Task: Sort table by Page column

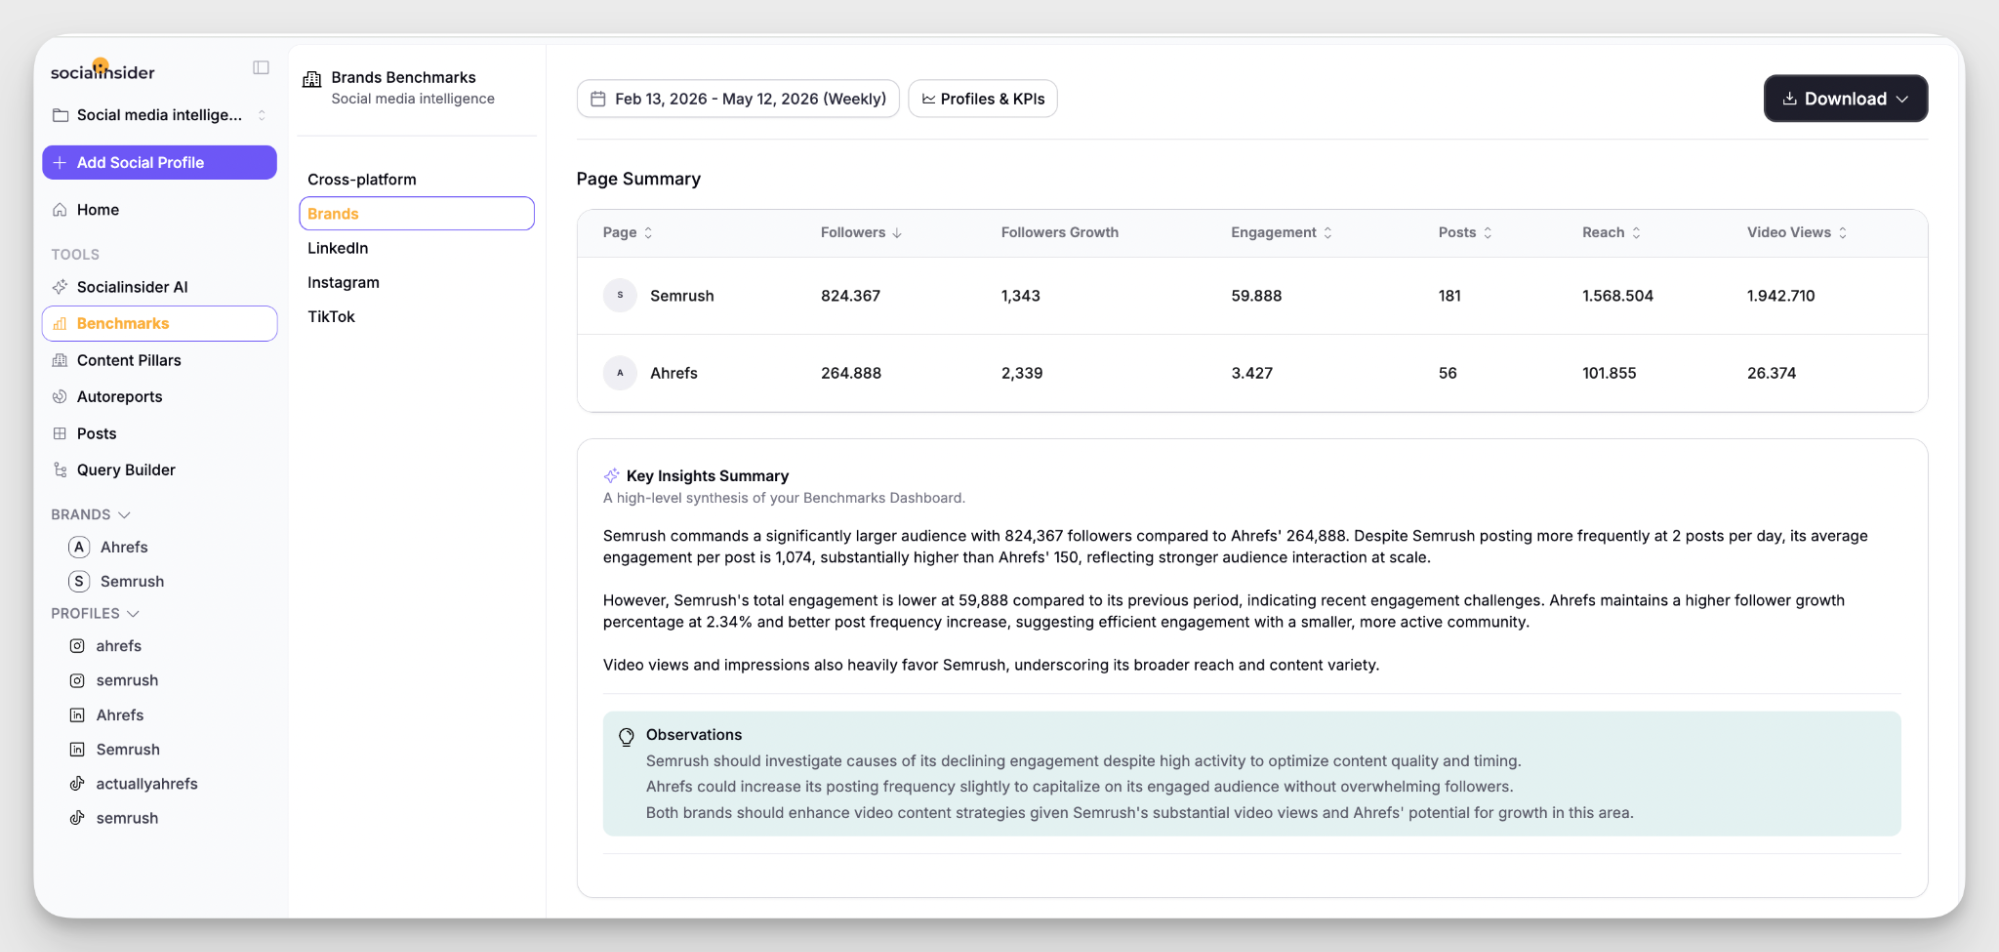Action: coord(628,233)
